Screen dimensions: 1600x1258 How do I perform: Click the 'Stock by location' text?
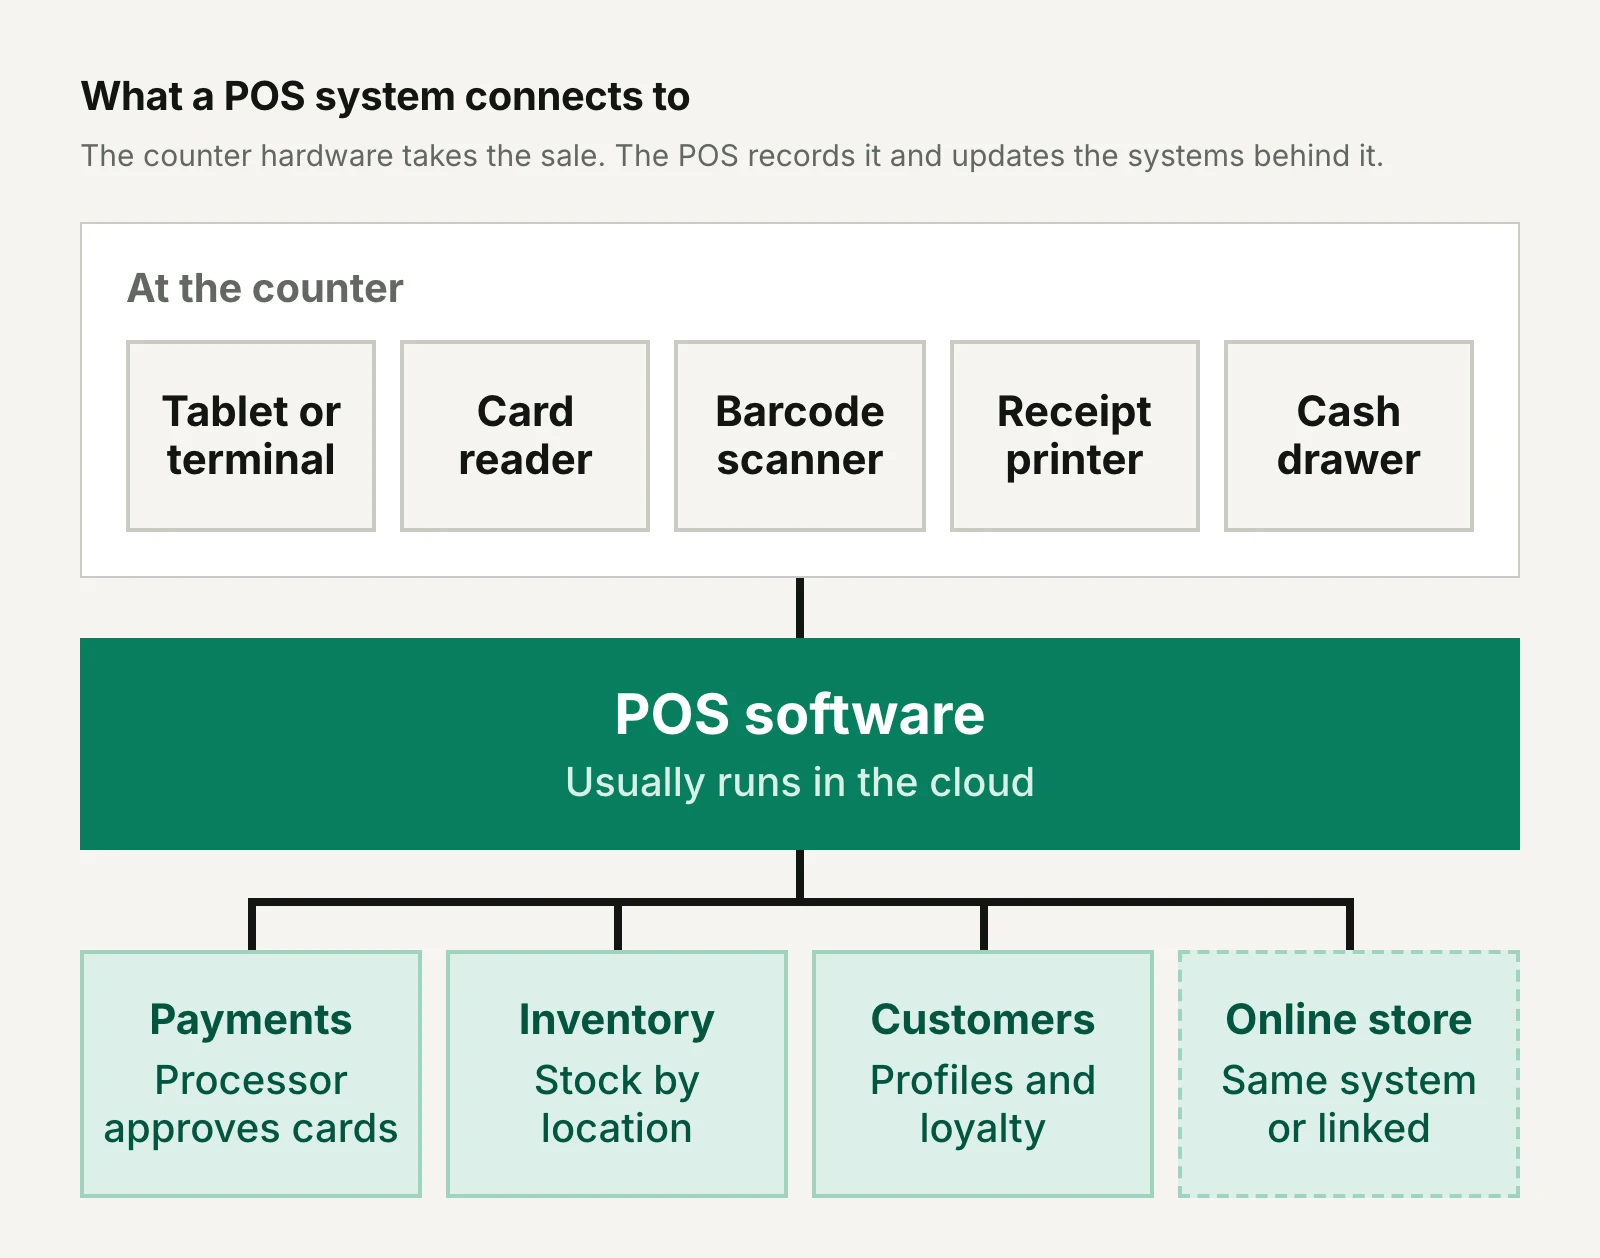617,1105
